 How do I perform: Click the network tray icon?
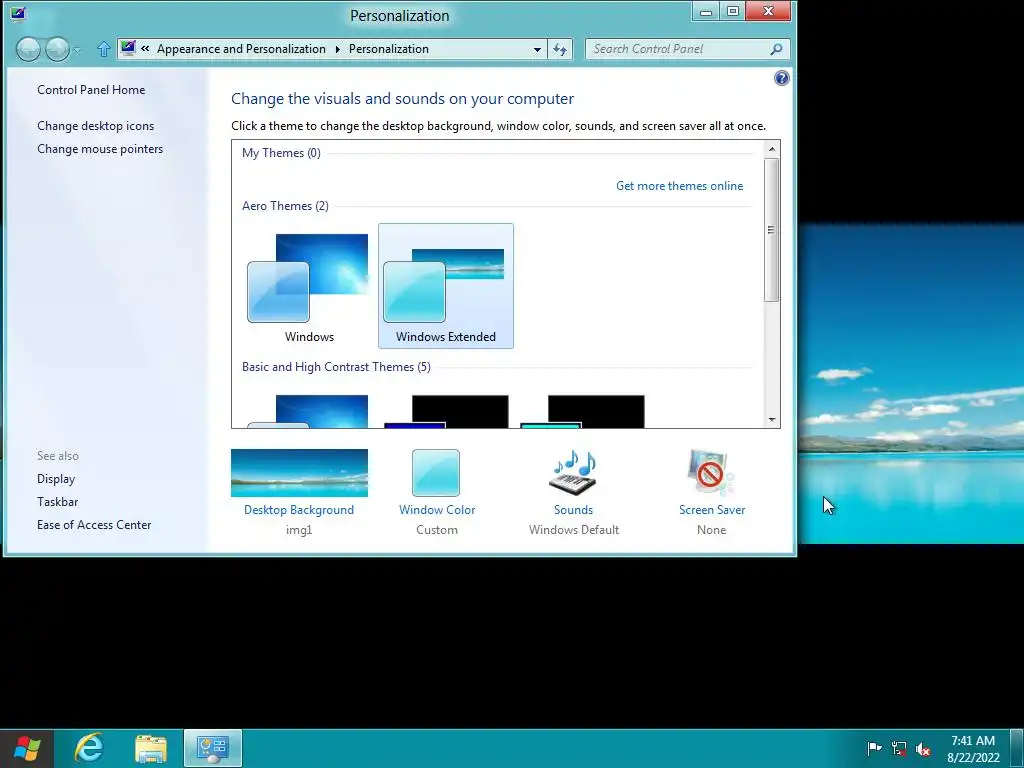(899, 749)
